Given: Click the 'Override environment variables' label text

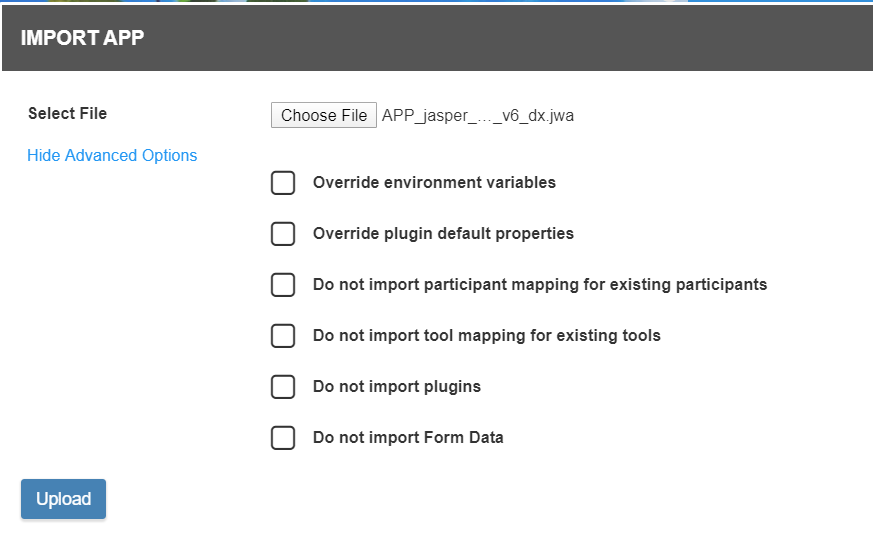Looking at the screenshot, I should (x=434, y=183).
